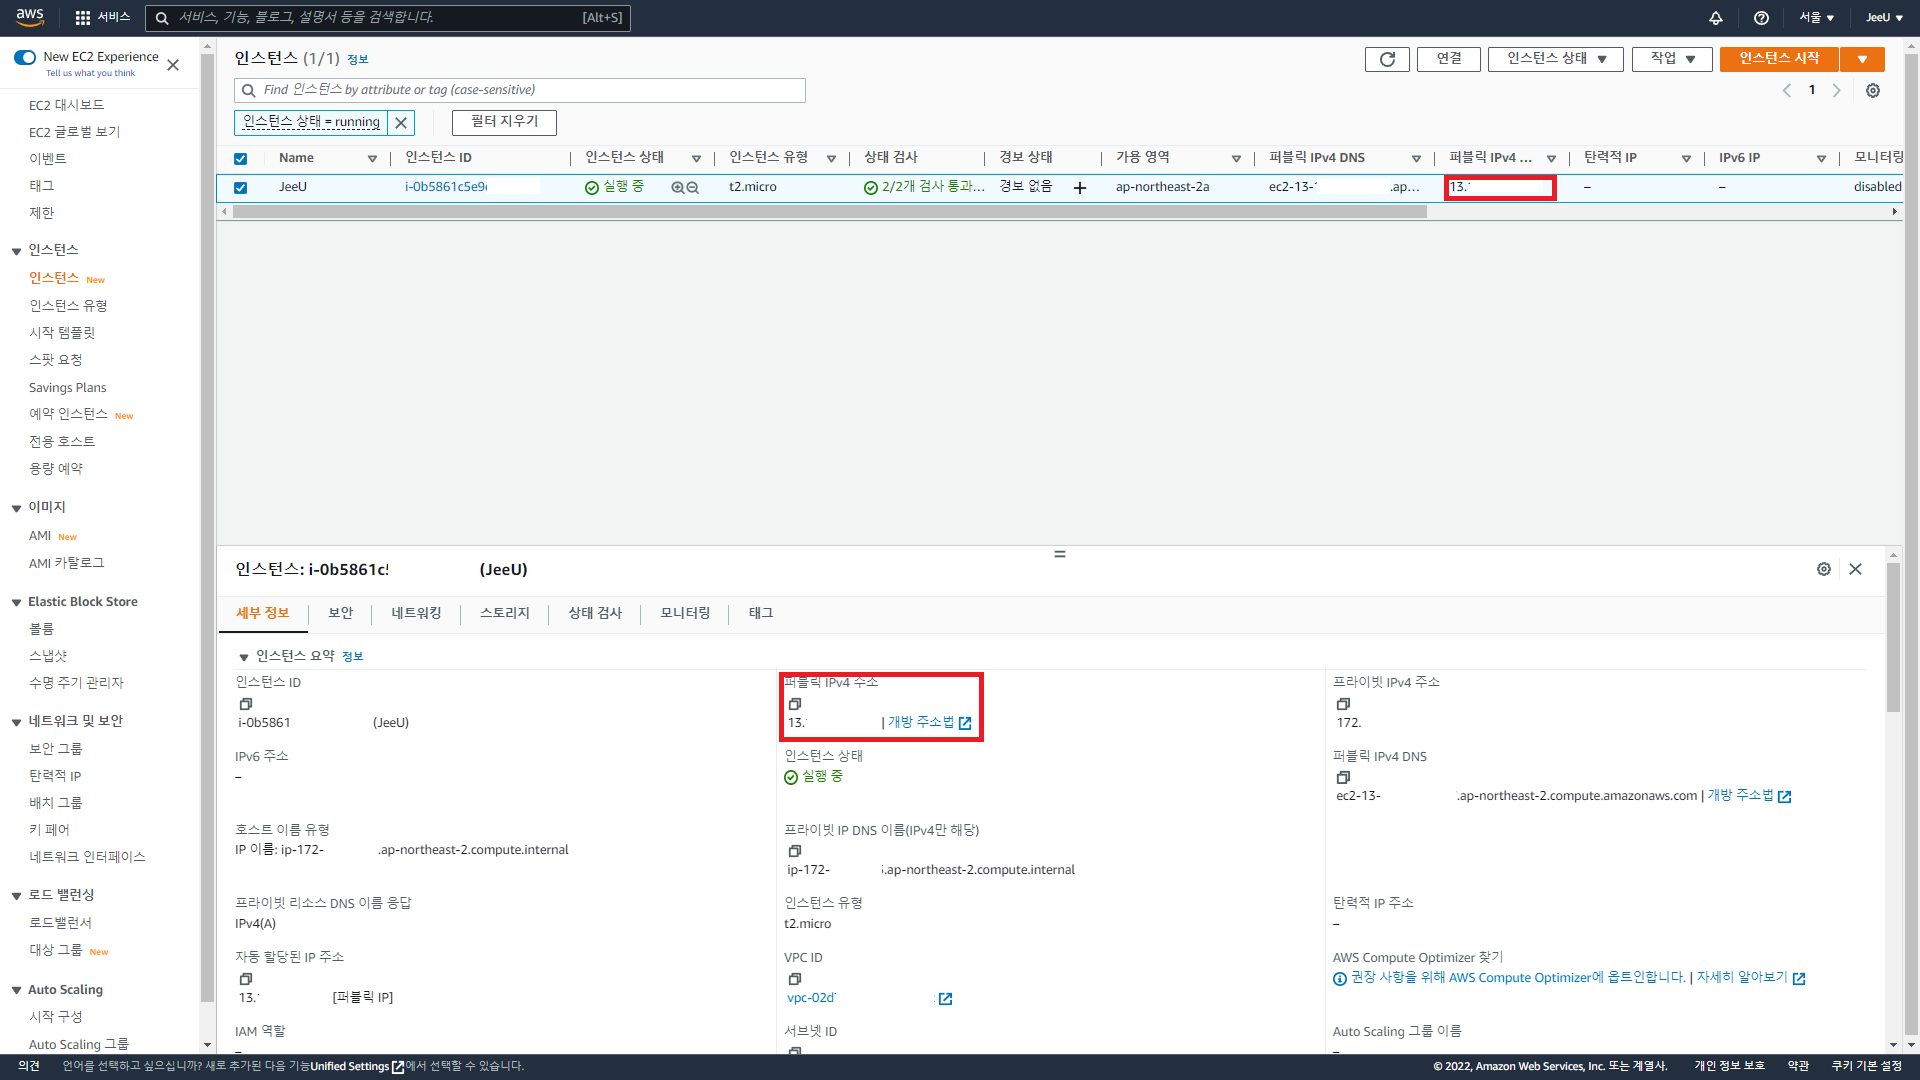Click the refresh instances icon button
This screenshot has width=1920, height=1080.
click(x=1387, y=59)
